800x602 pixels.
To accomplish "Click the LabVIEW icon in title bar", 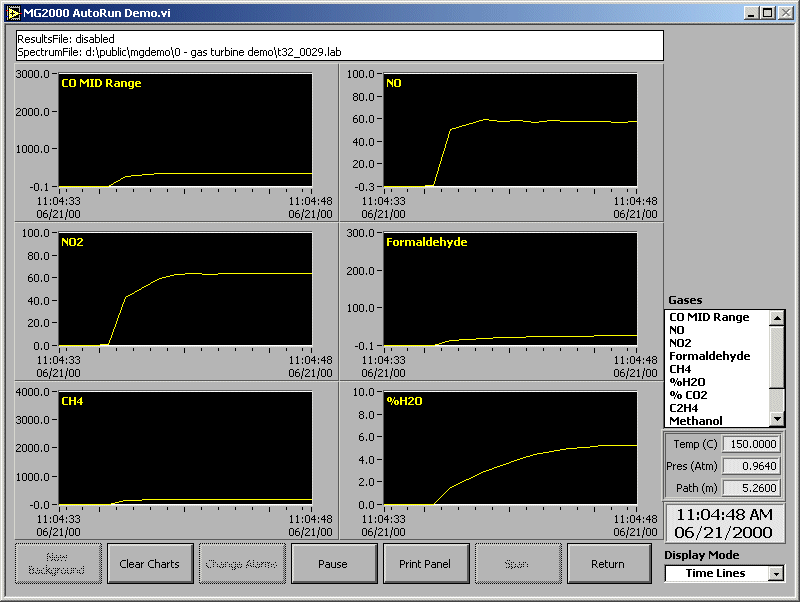I will click(13, 13).
